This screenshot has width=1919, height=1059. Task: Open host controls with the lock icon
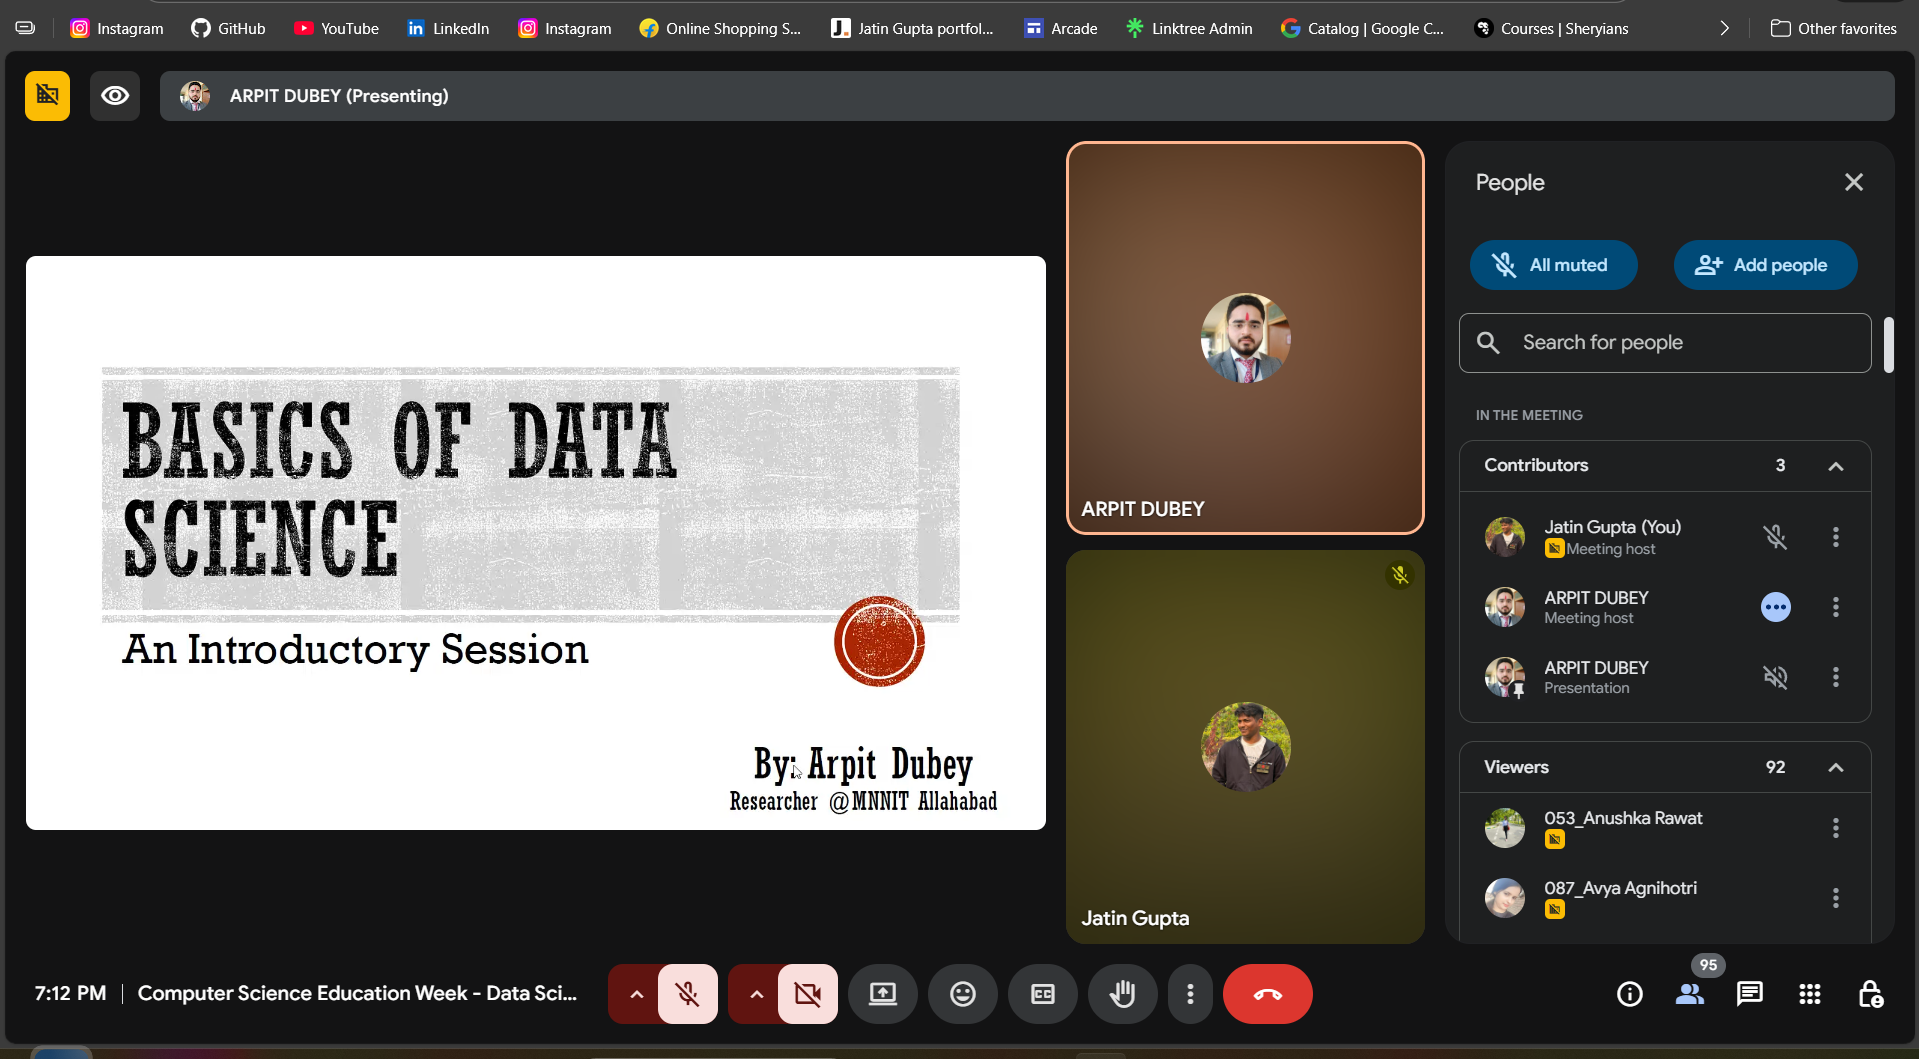tap(1871, 994)
